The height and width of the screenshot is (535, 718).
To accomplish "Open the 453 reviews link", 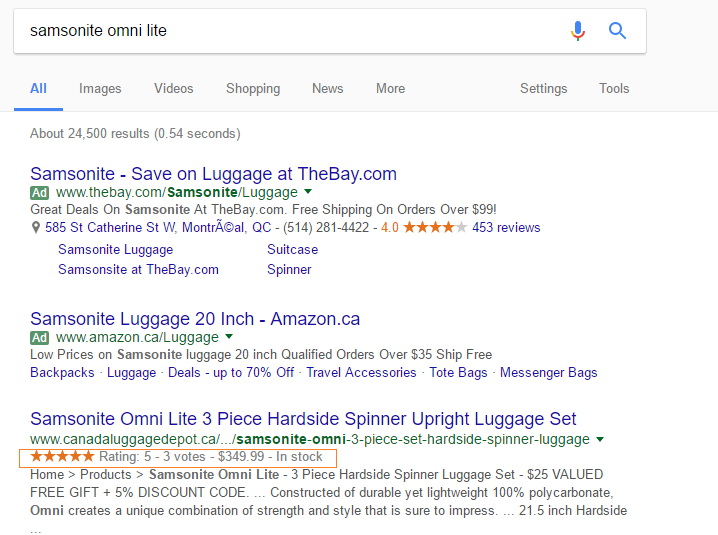I will click(506, 228).
